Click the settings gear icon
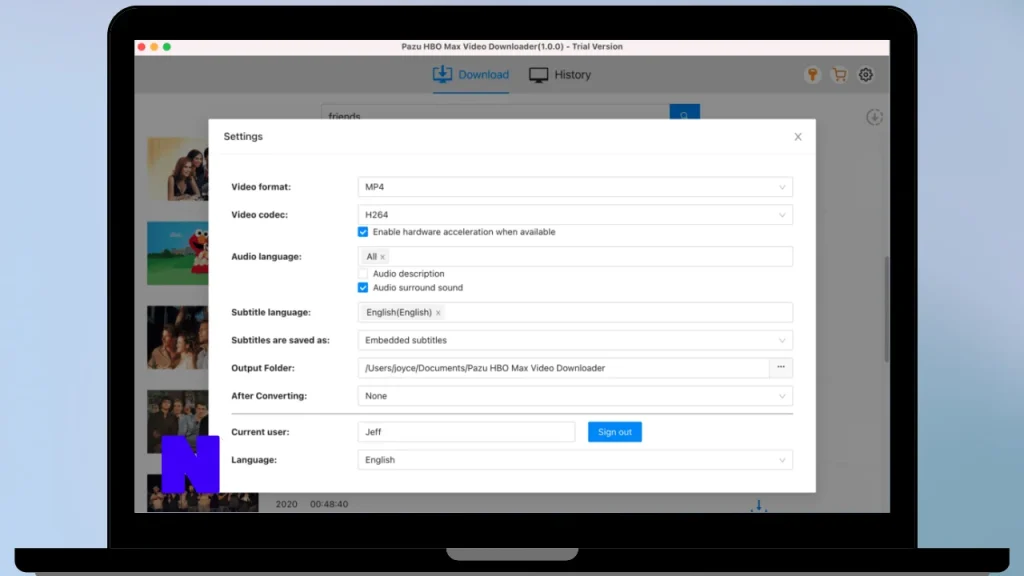This screenshot has width=1024, height=576. coord(865,74)
